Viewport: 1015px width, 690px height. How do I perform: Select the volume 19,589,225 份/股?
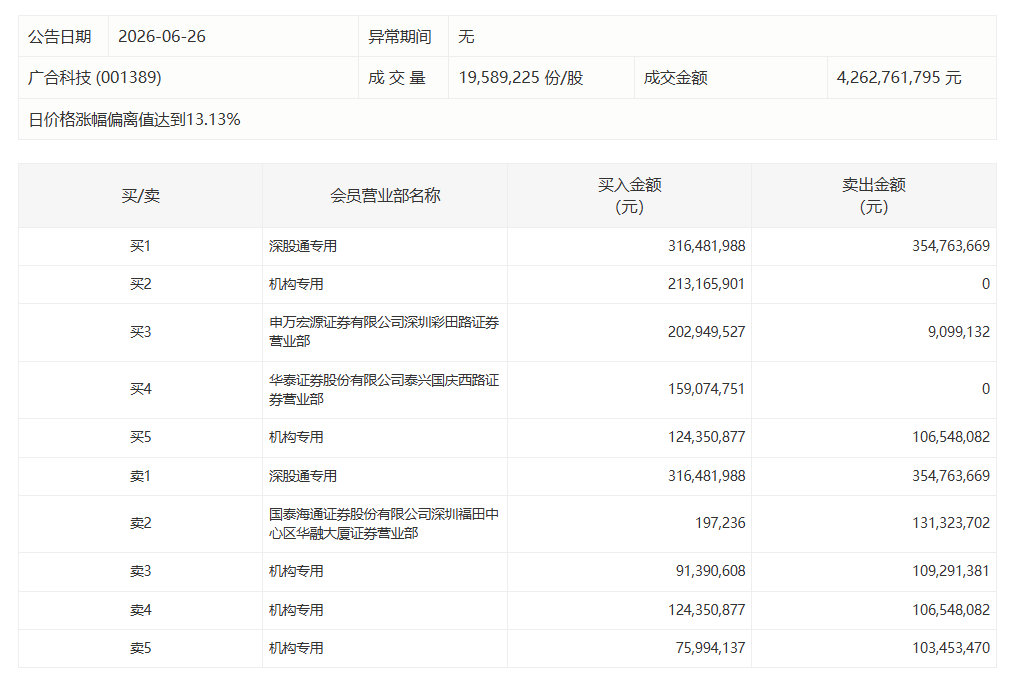click(x=521, y=78)
